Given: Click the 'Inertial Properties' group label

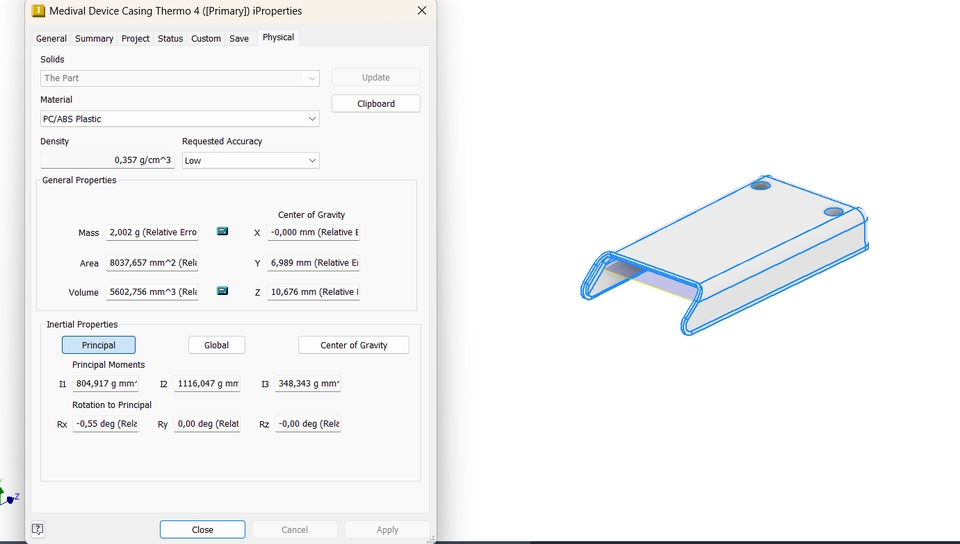Looking at the screenshot, I should pyautogui.click(x=82, y=325).
